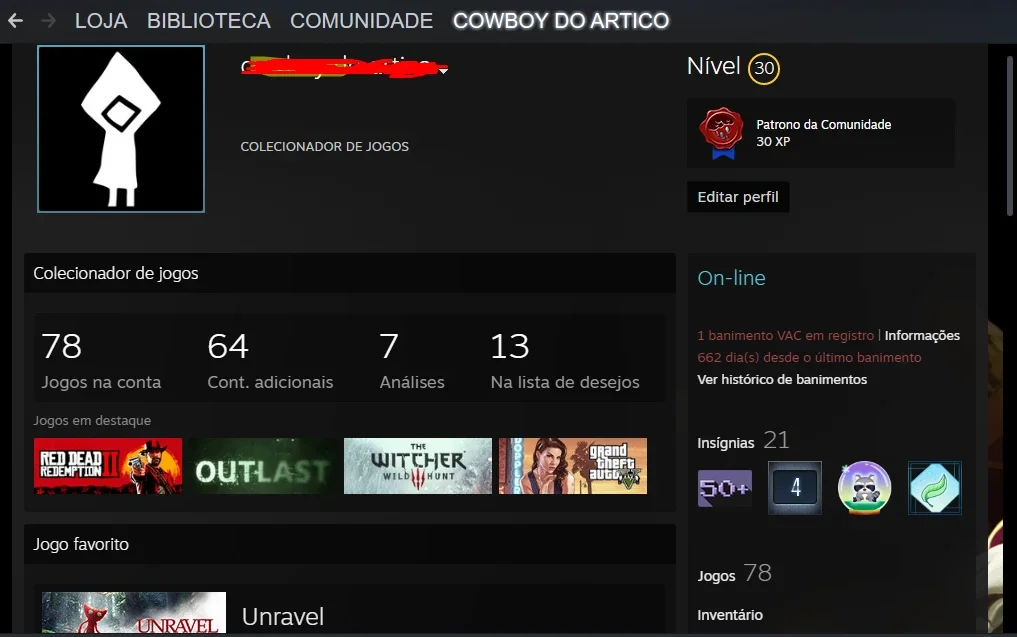Go forward with the right arrow

(x=48, y=21)
